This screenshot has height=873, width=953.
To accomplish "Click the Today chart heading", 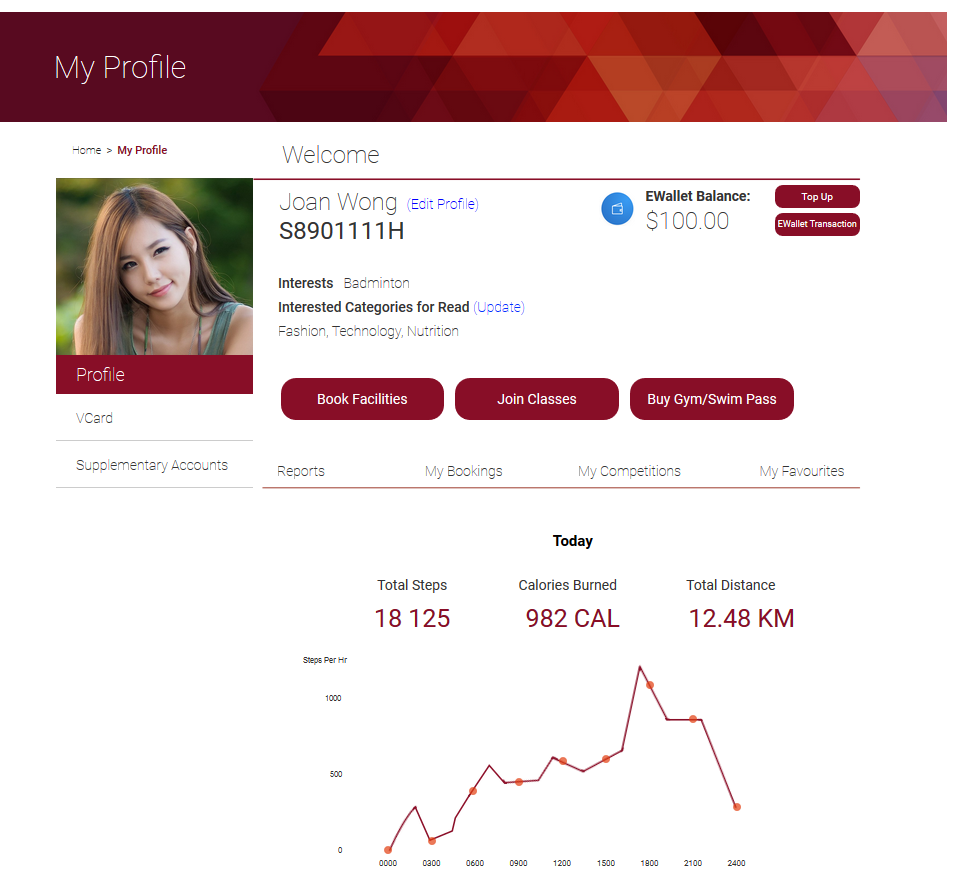I will click(573, 540).
